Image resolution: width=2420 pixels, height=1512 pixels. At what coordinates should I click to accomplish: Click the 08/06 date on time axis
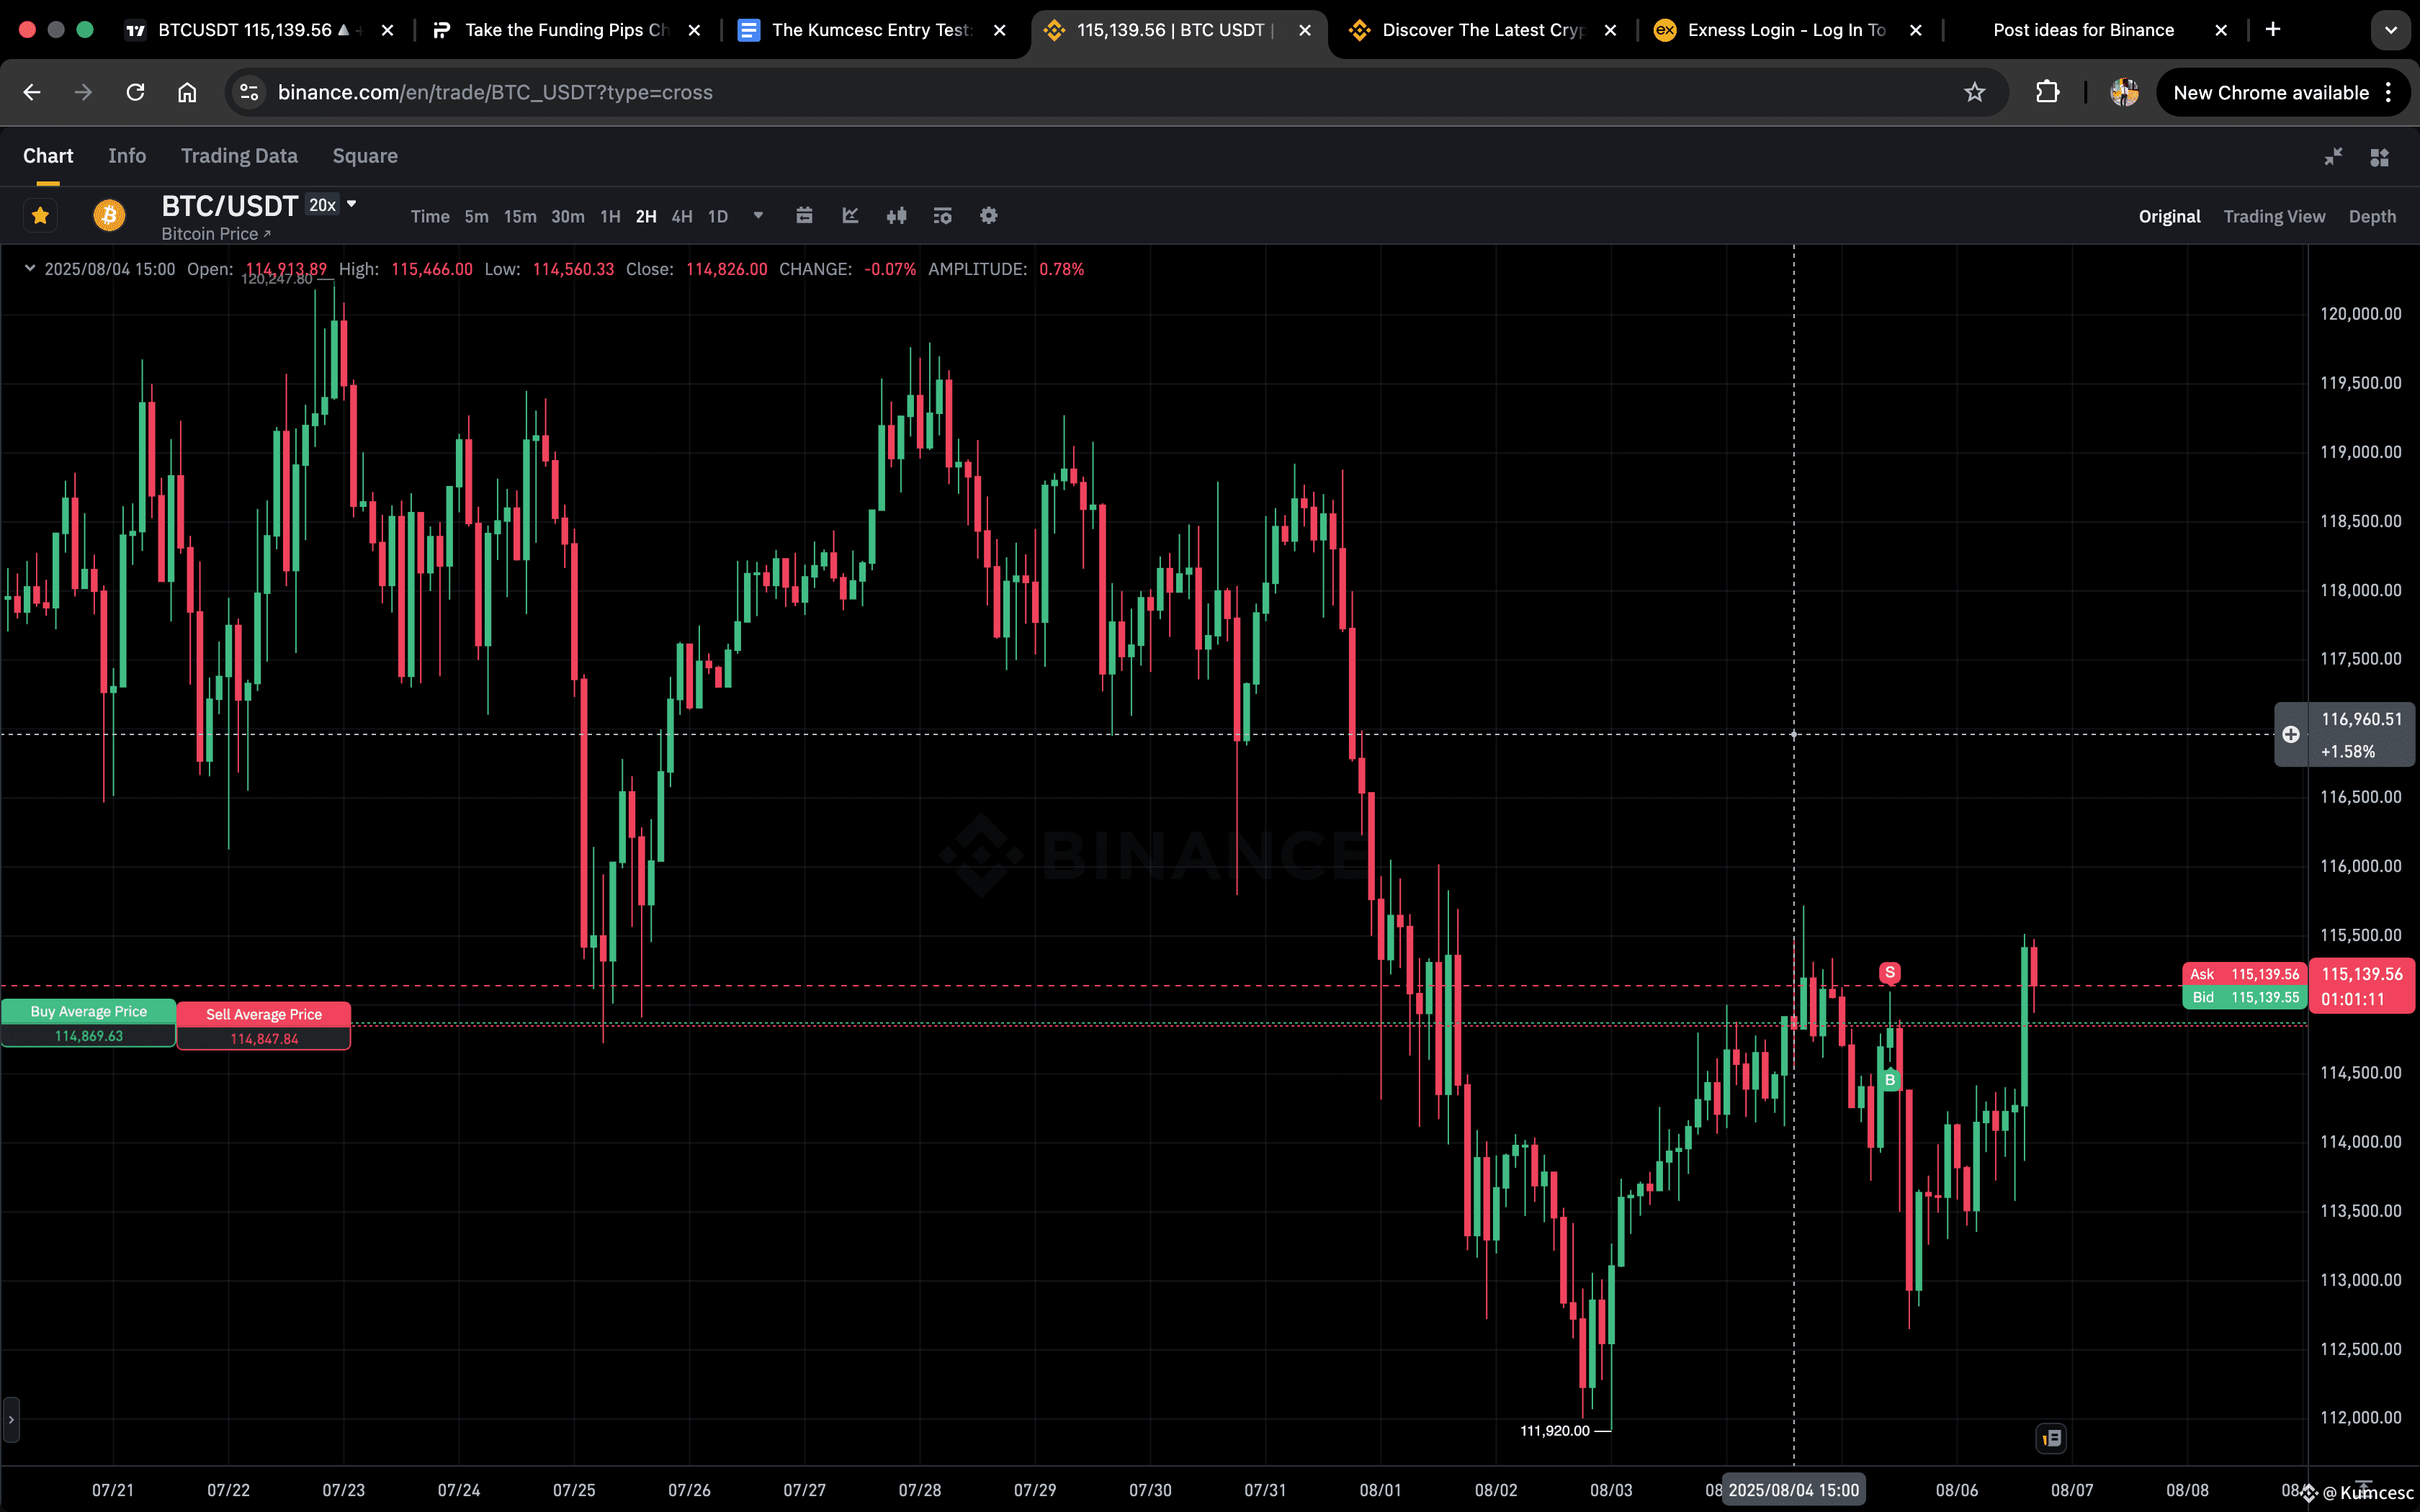point(1956,1490)
